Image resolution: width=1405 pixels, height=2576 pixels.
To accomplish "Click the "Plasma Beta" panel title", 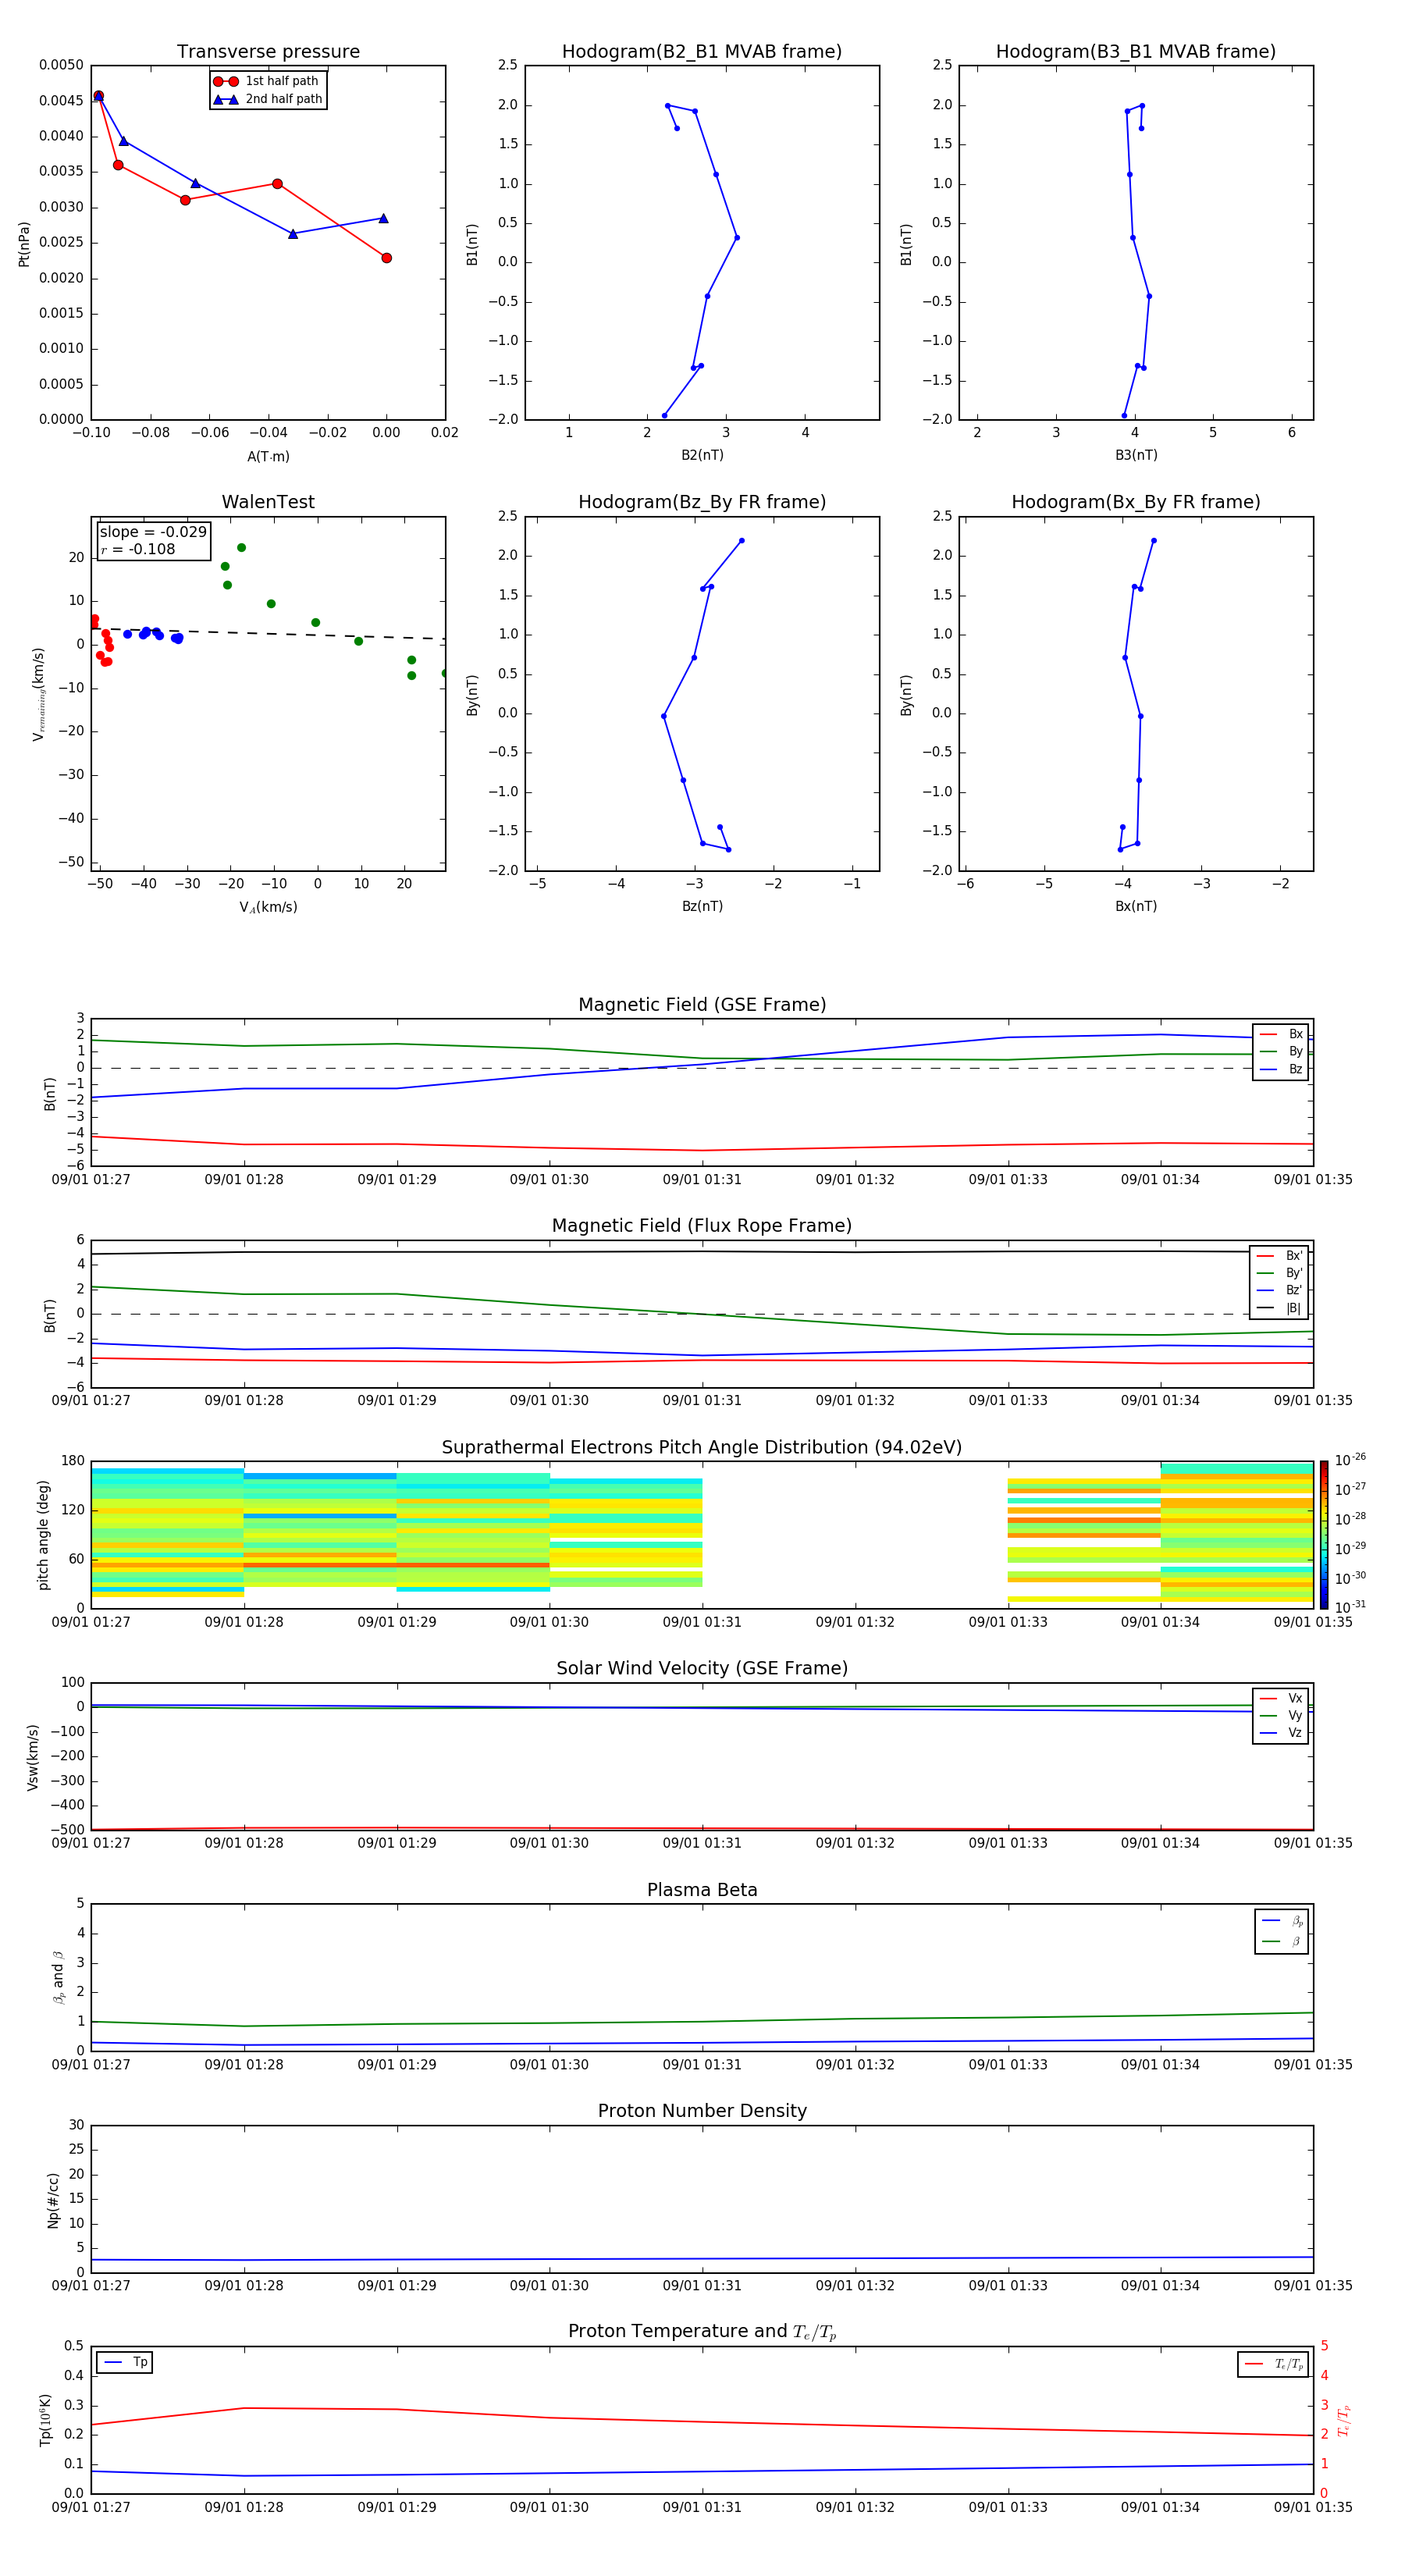I will click(702, 1890).
